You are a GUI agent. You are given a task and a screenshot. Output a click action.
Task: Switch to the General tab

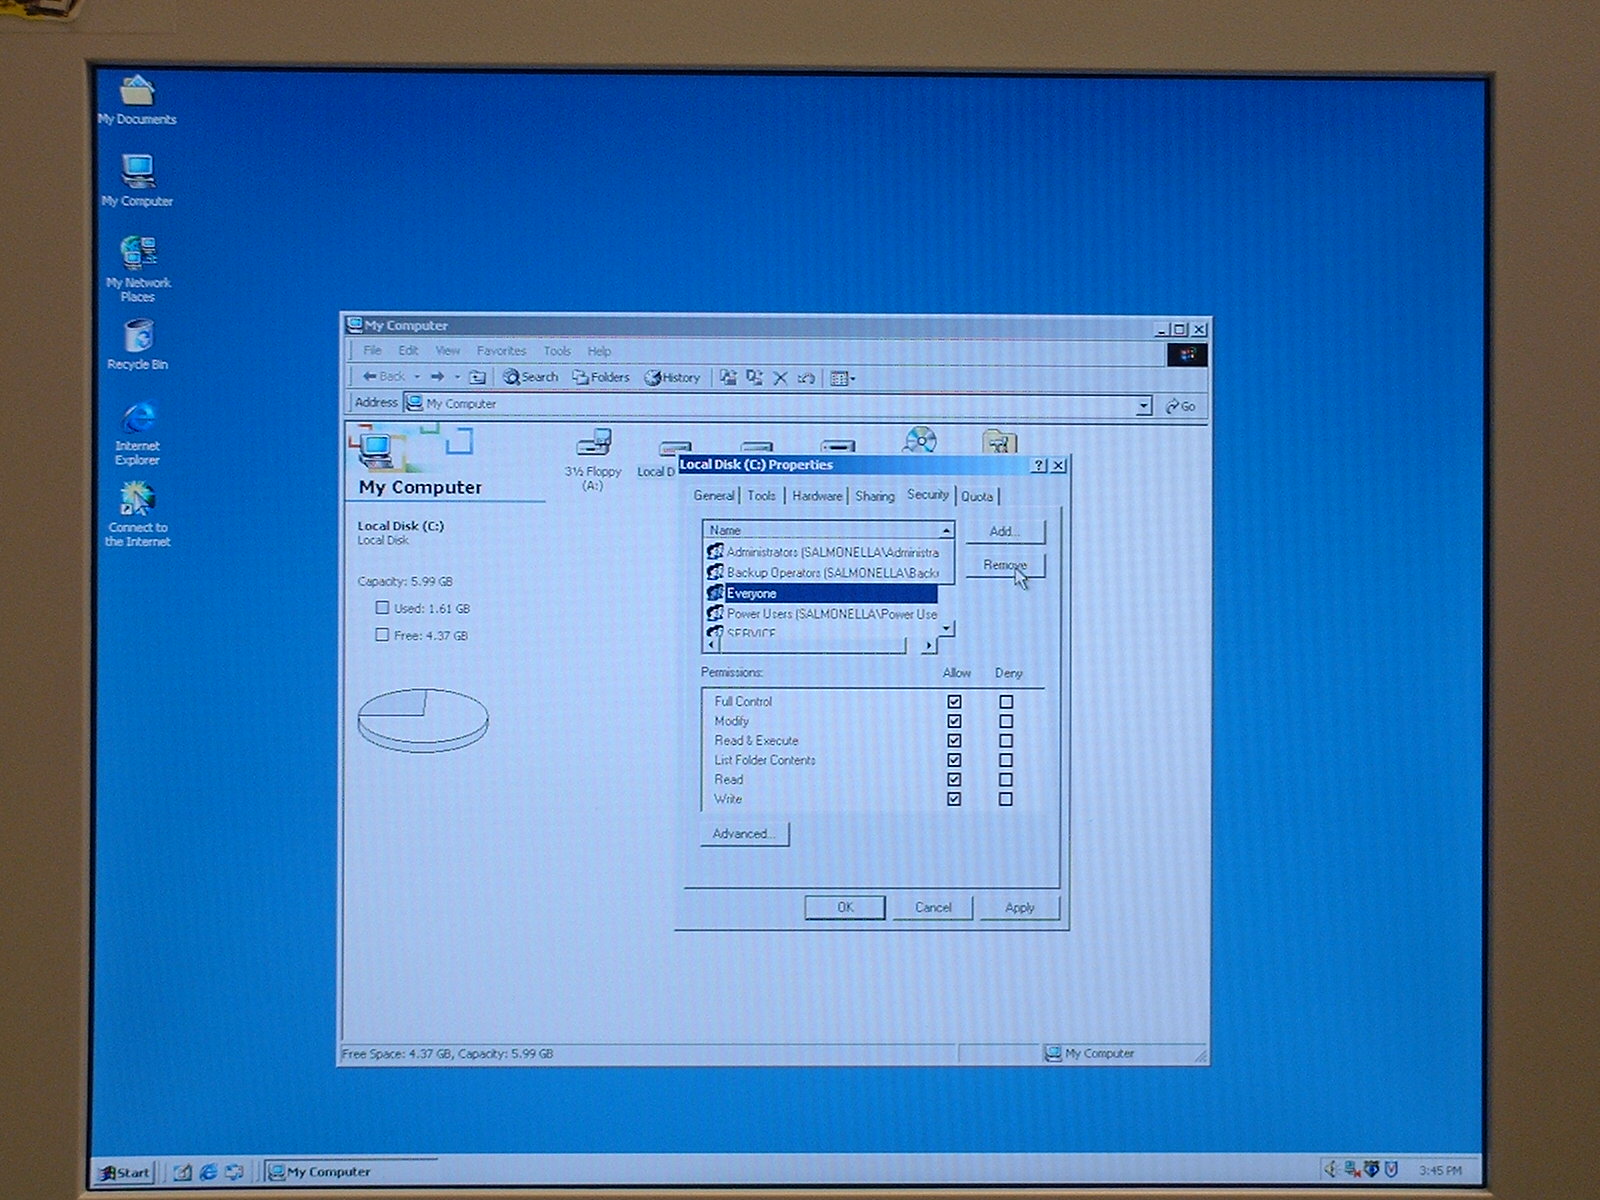coord(713,496)
